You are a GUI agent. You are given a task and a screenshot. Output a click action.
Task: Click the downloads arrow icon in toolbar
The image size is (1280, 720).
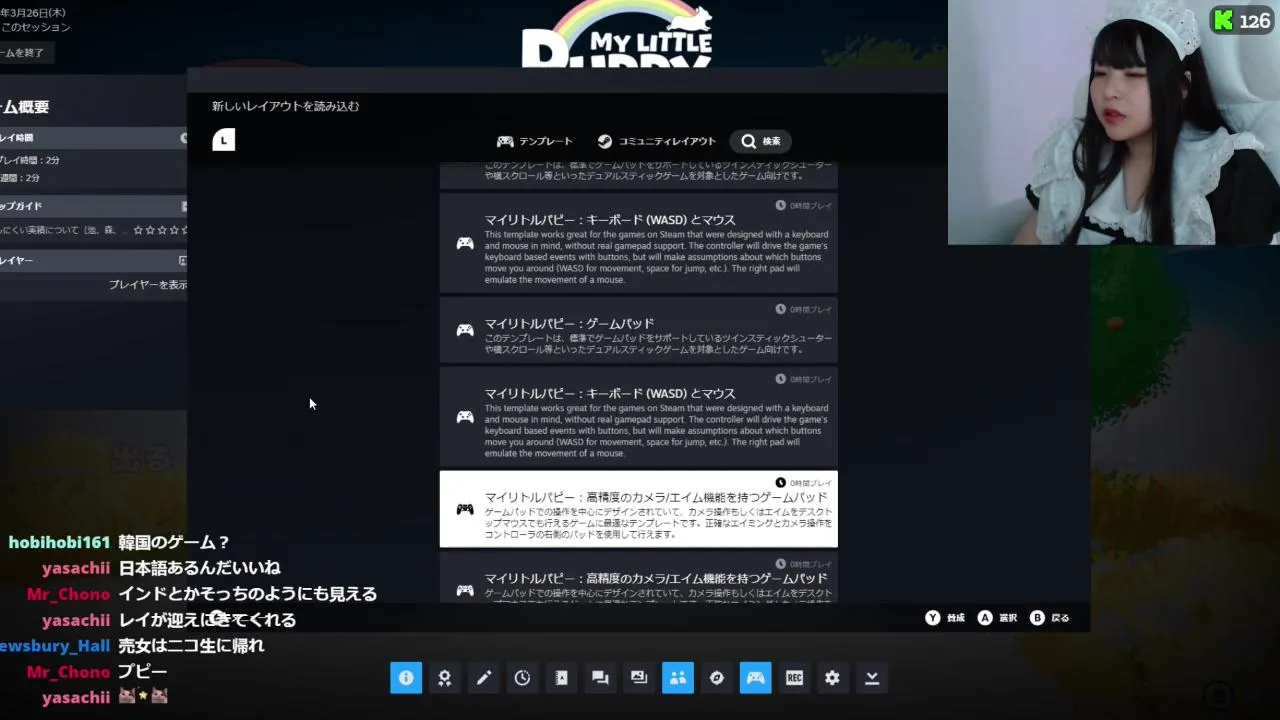[x=872, y=678]
